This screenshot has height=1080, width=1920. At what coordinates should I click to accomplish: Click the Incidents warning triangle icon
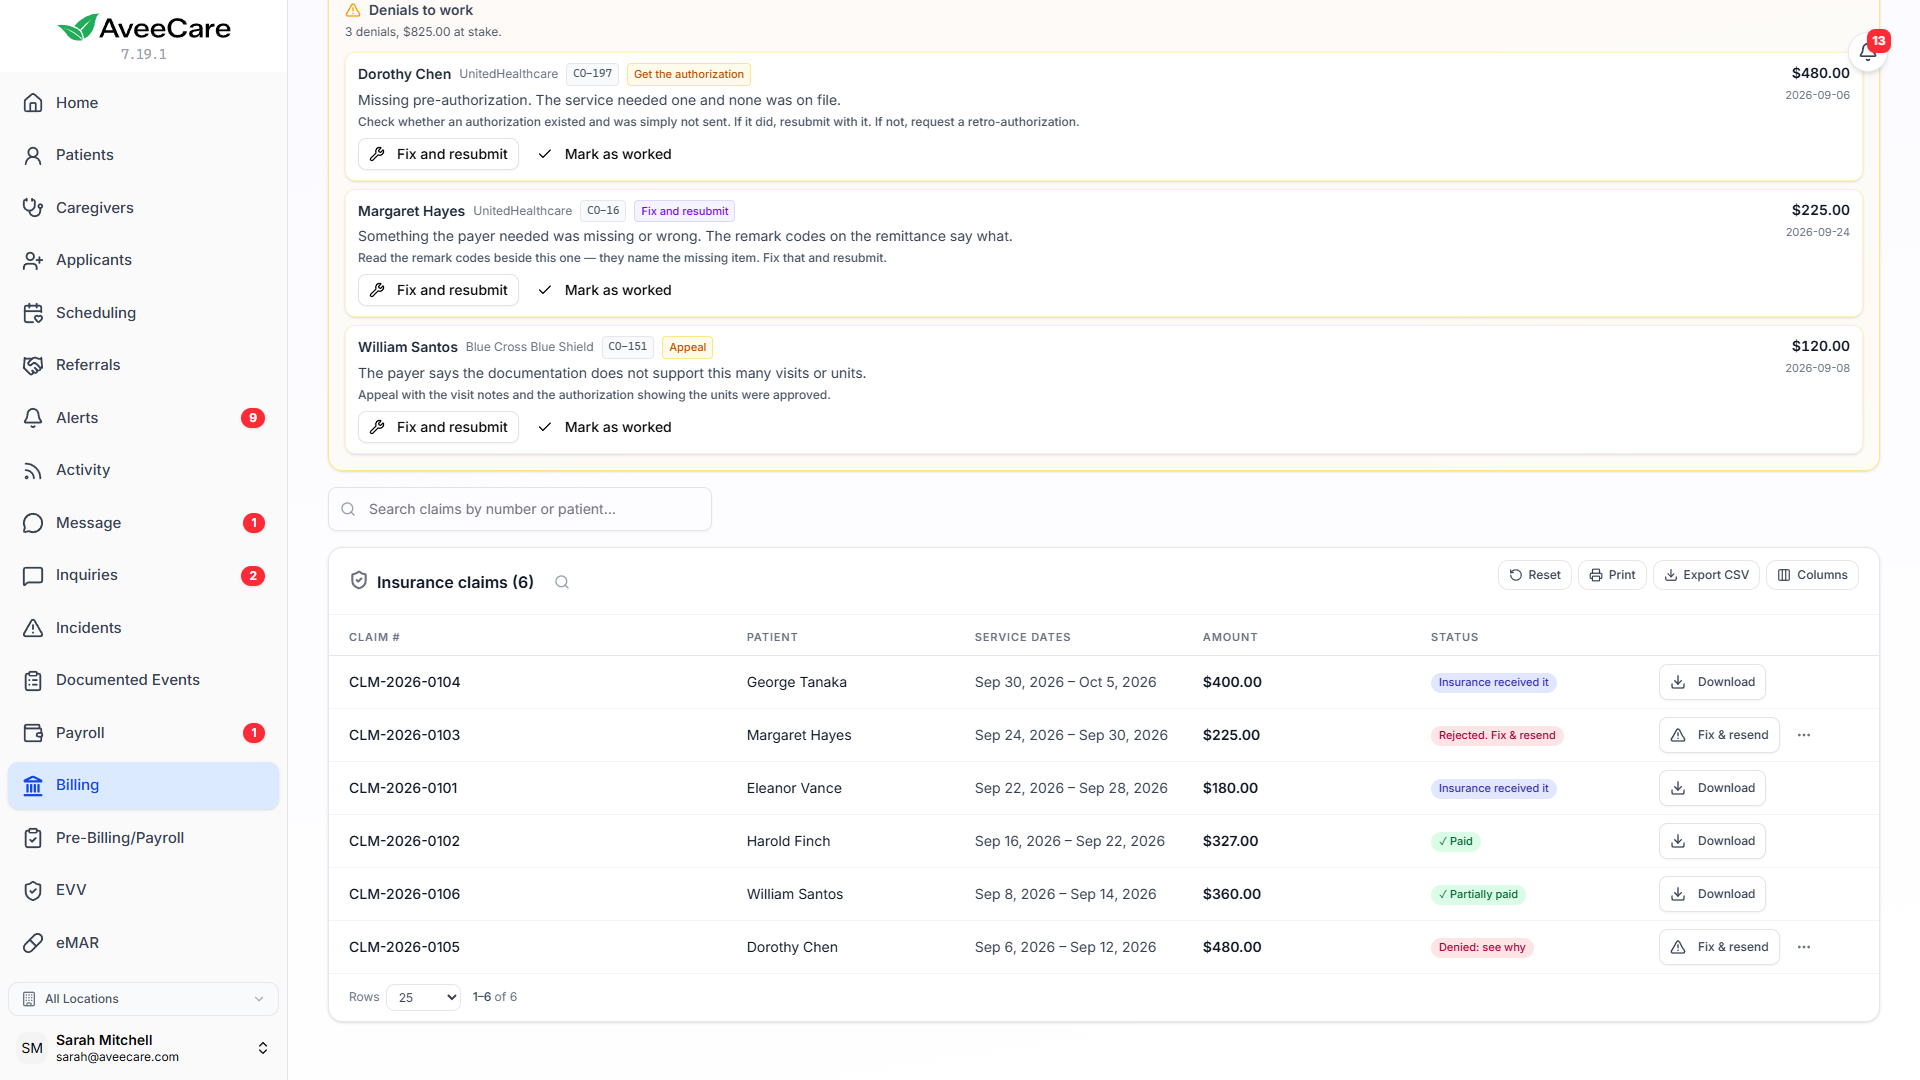(x=33, y=628)
